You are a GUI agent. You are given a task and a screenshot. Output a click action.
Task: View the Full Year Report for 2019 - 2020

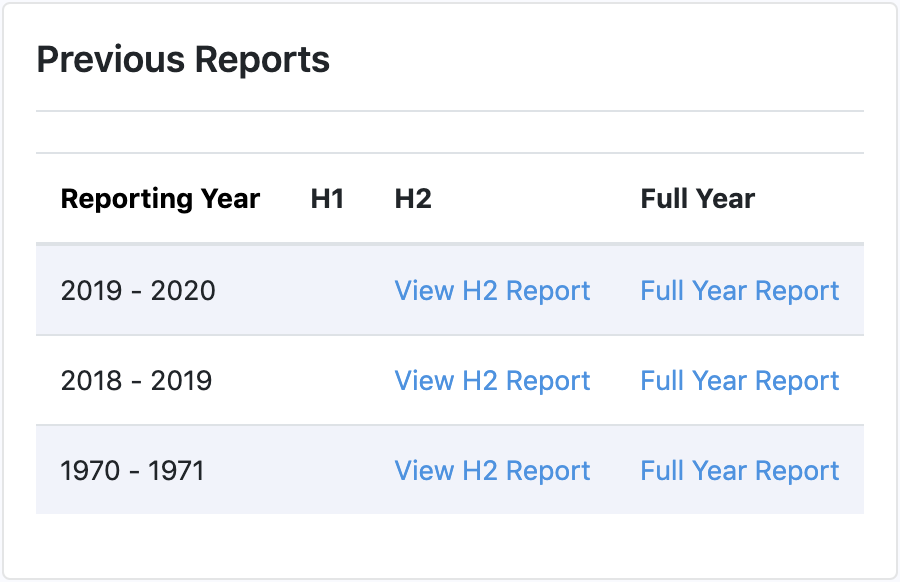click(x=739, y=291)
